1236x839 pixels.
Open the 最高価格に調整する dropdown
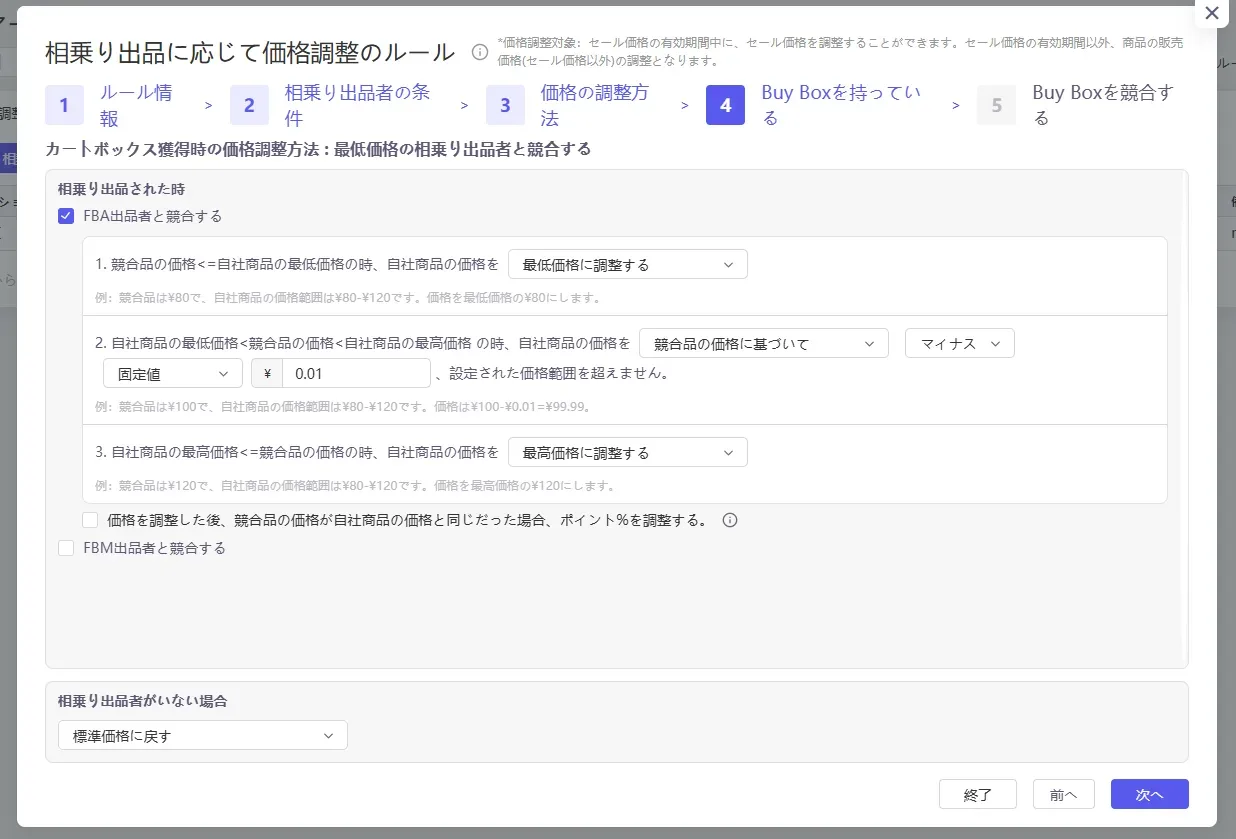pyautogui.click(x=628, y=453)
